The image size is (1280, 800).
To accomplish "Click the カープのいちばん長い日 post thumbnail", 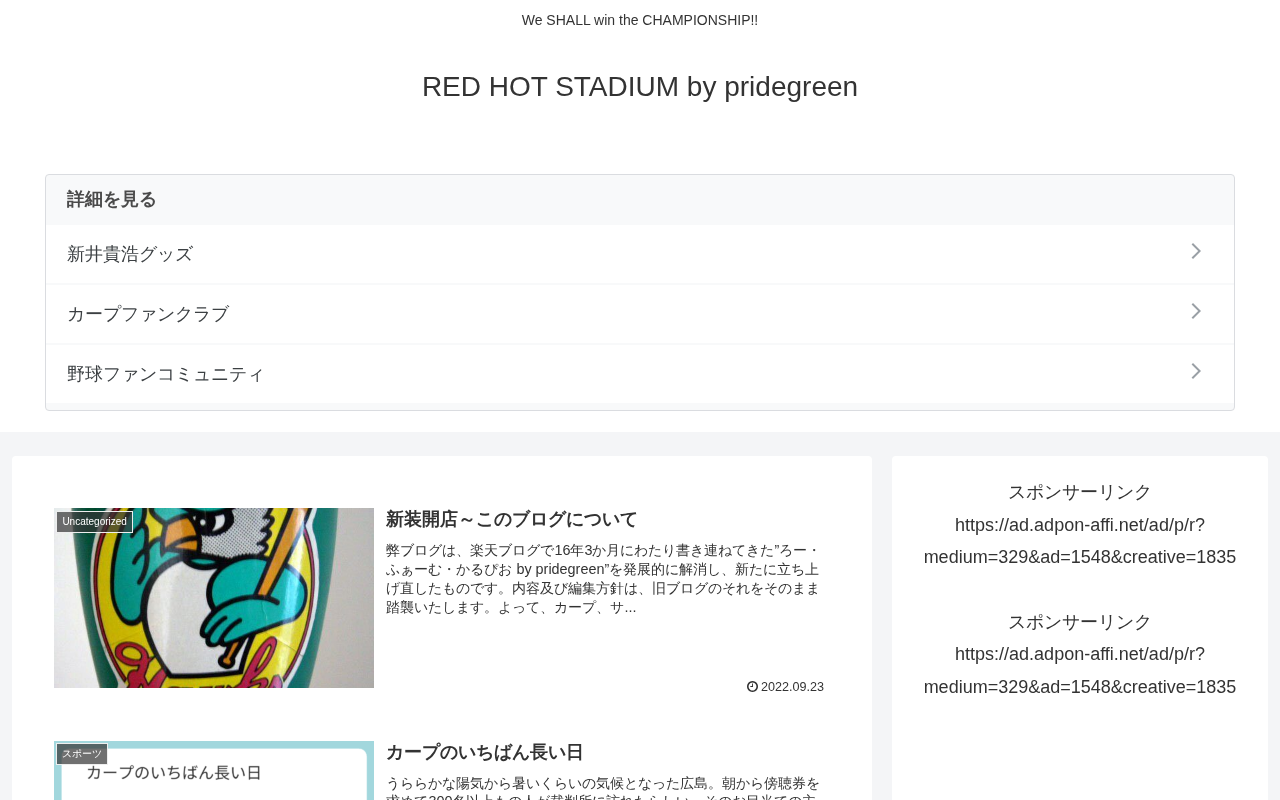I will pos(214,771).
